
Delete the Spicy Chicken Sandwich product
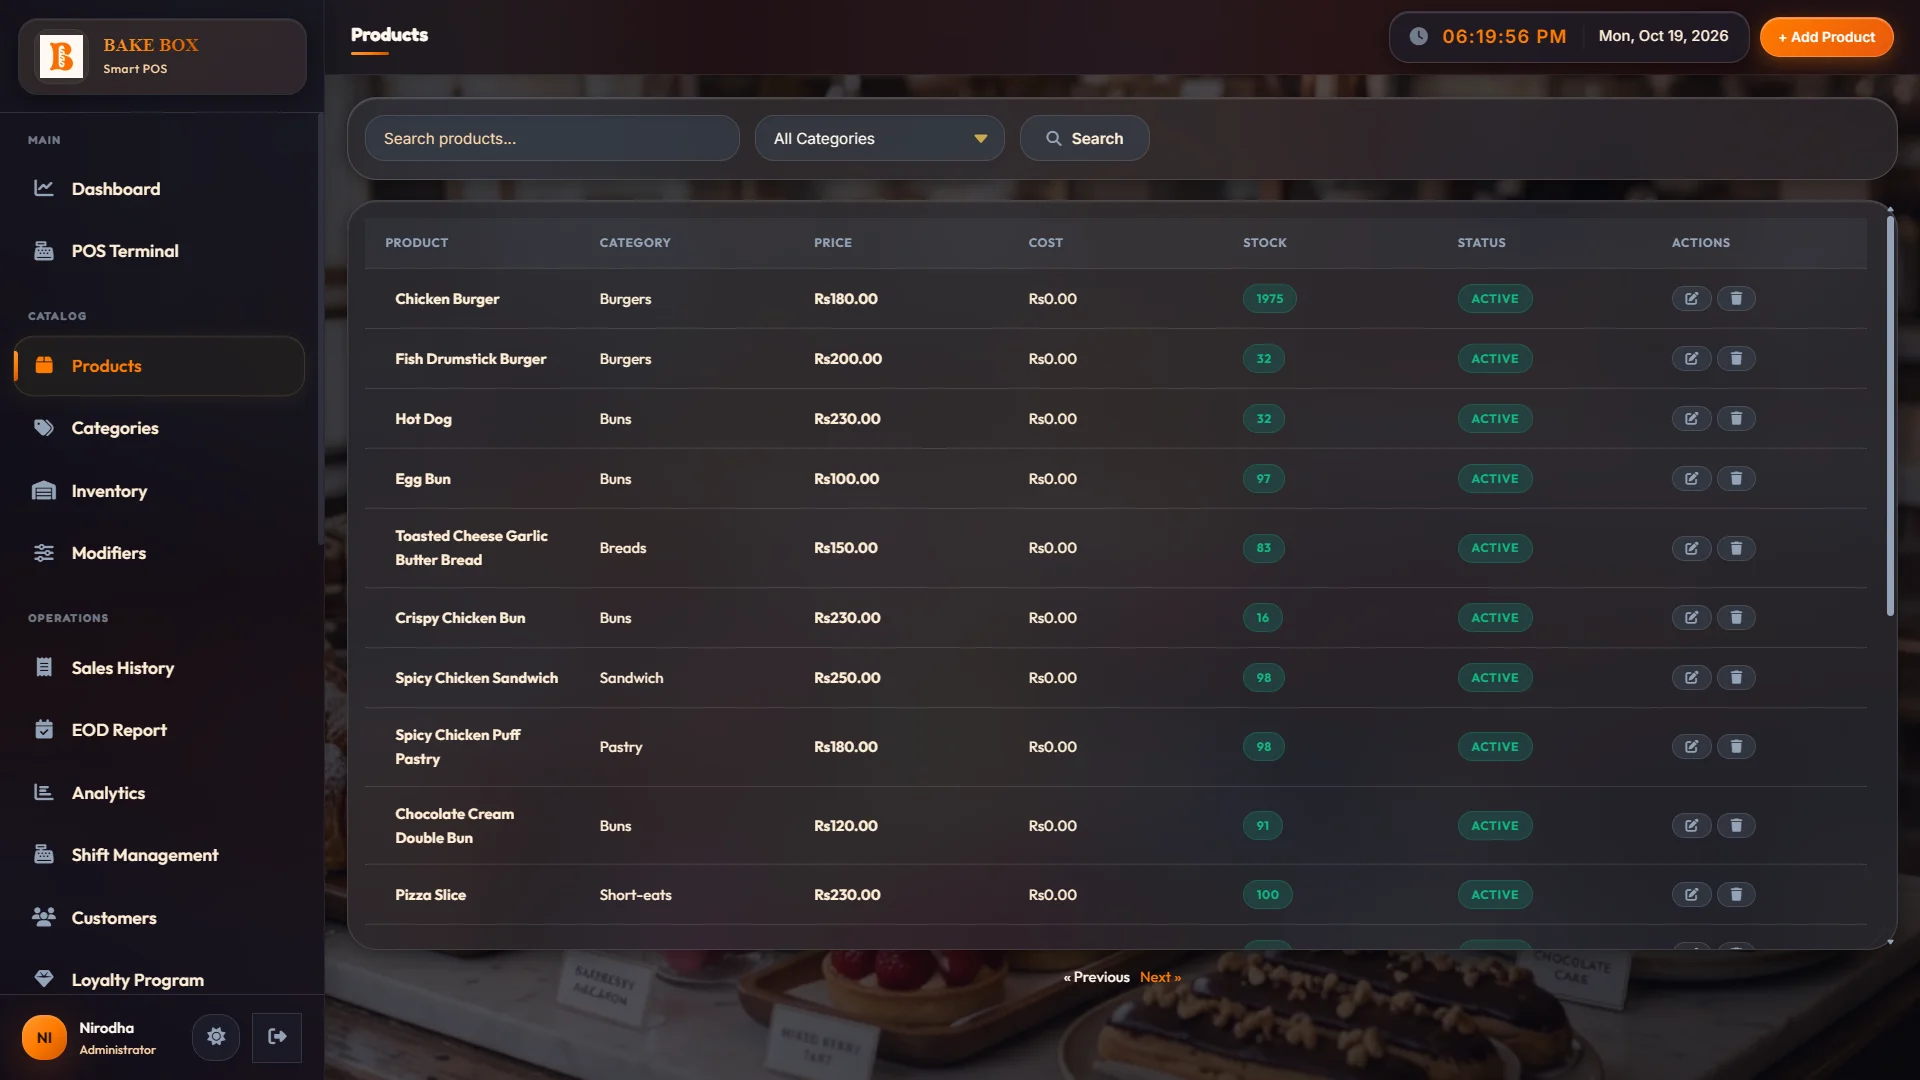[1736, 678]
